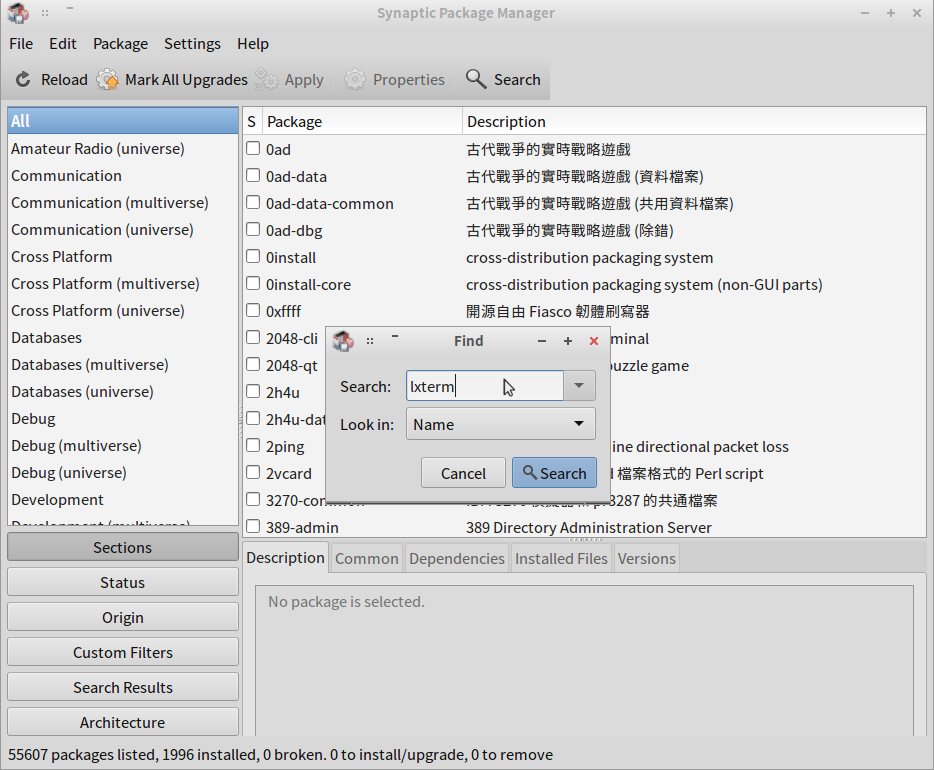Select the Databases section
The image size is (934, 770).
point(123,338)
